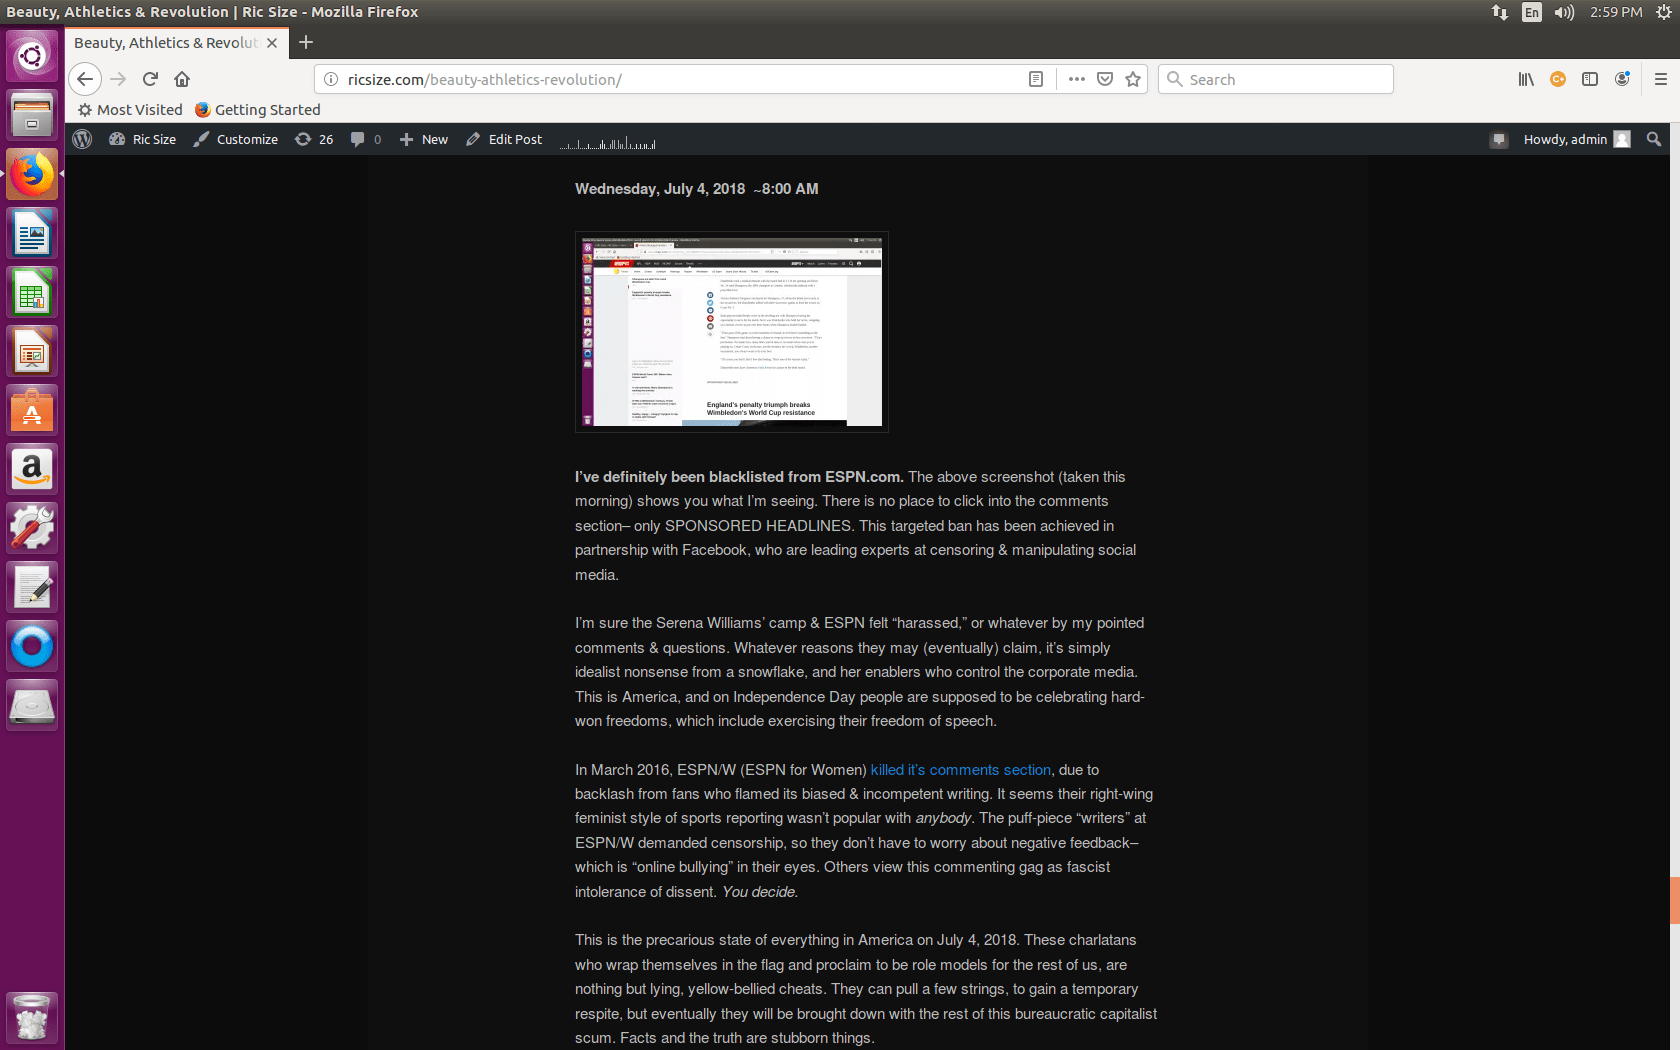View the site stats sparkline
1680x1050 pixels.
tap(608, 142)
